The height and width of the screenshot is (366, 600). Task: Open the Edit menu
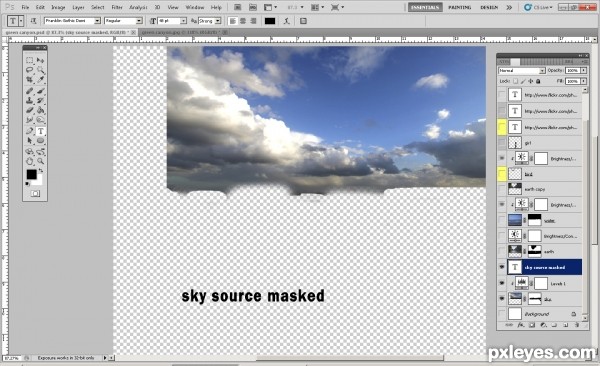40,7
